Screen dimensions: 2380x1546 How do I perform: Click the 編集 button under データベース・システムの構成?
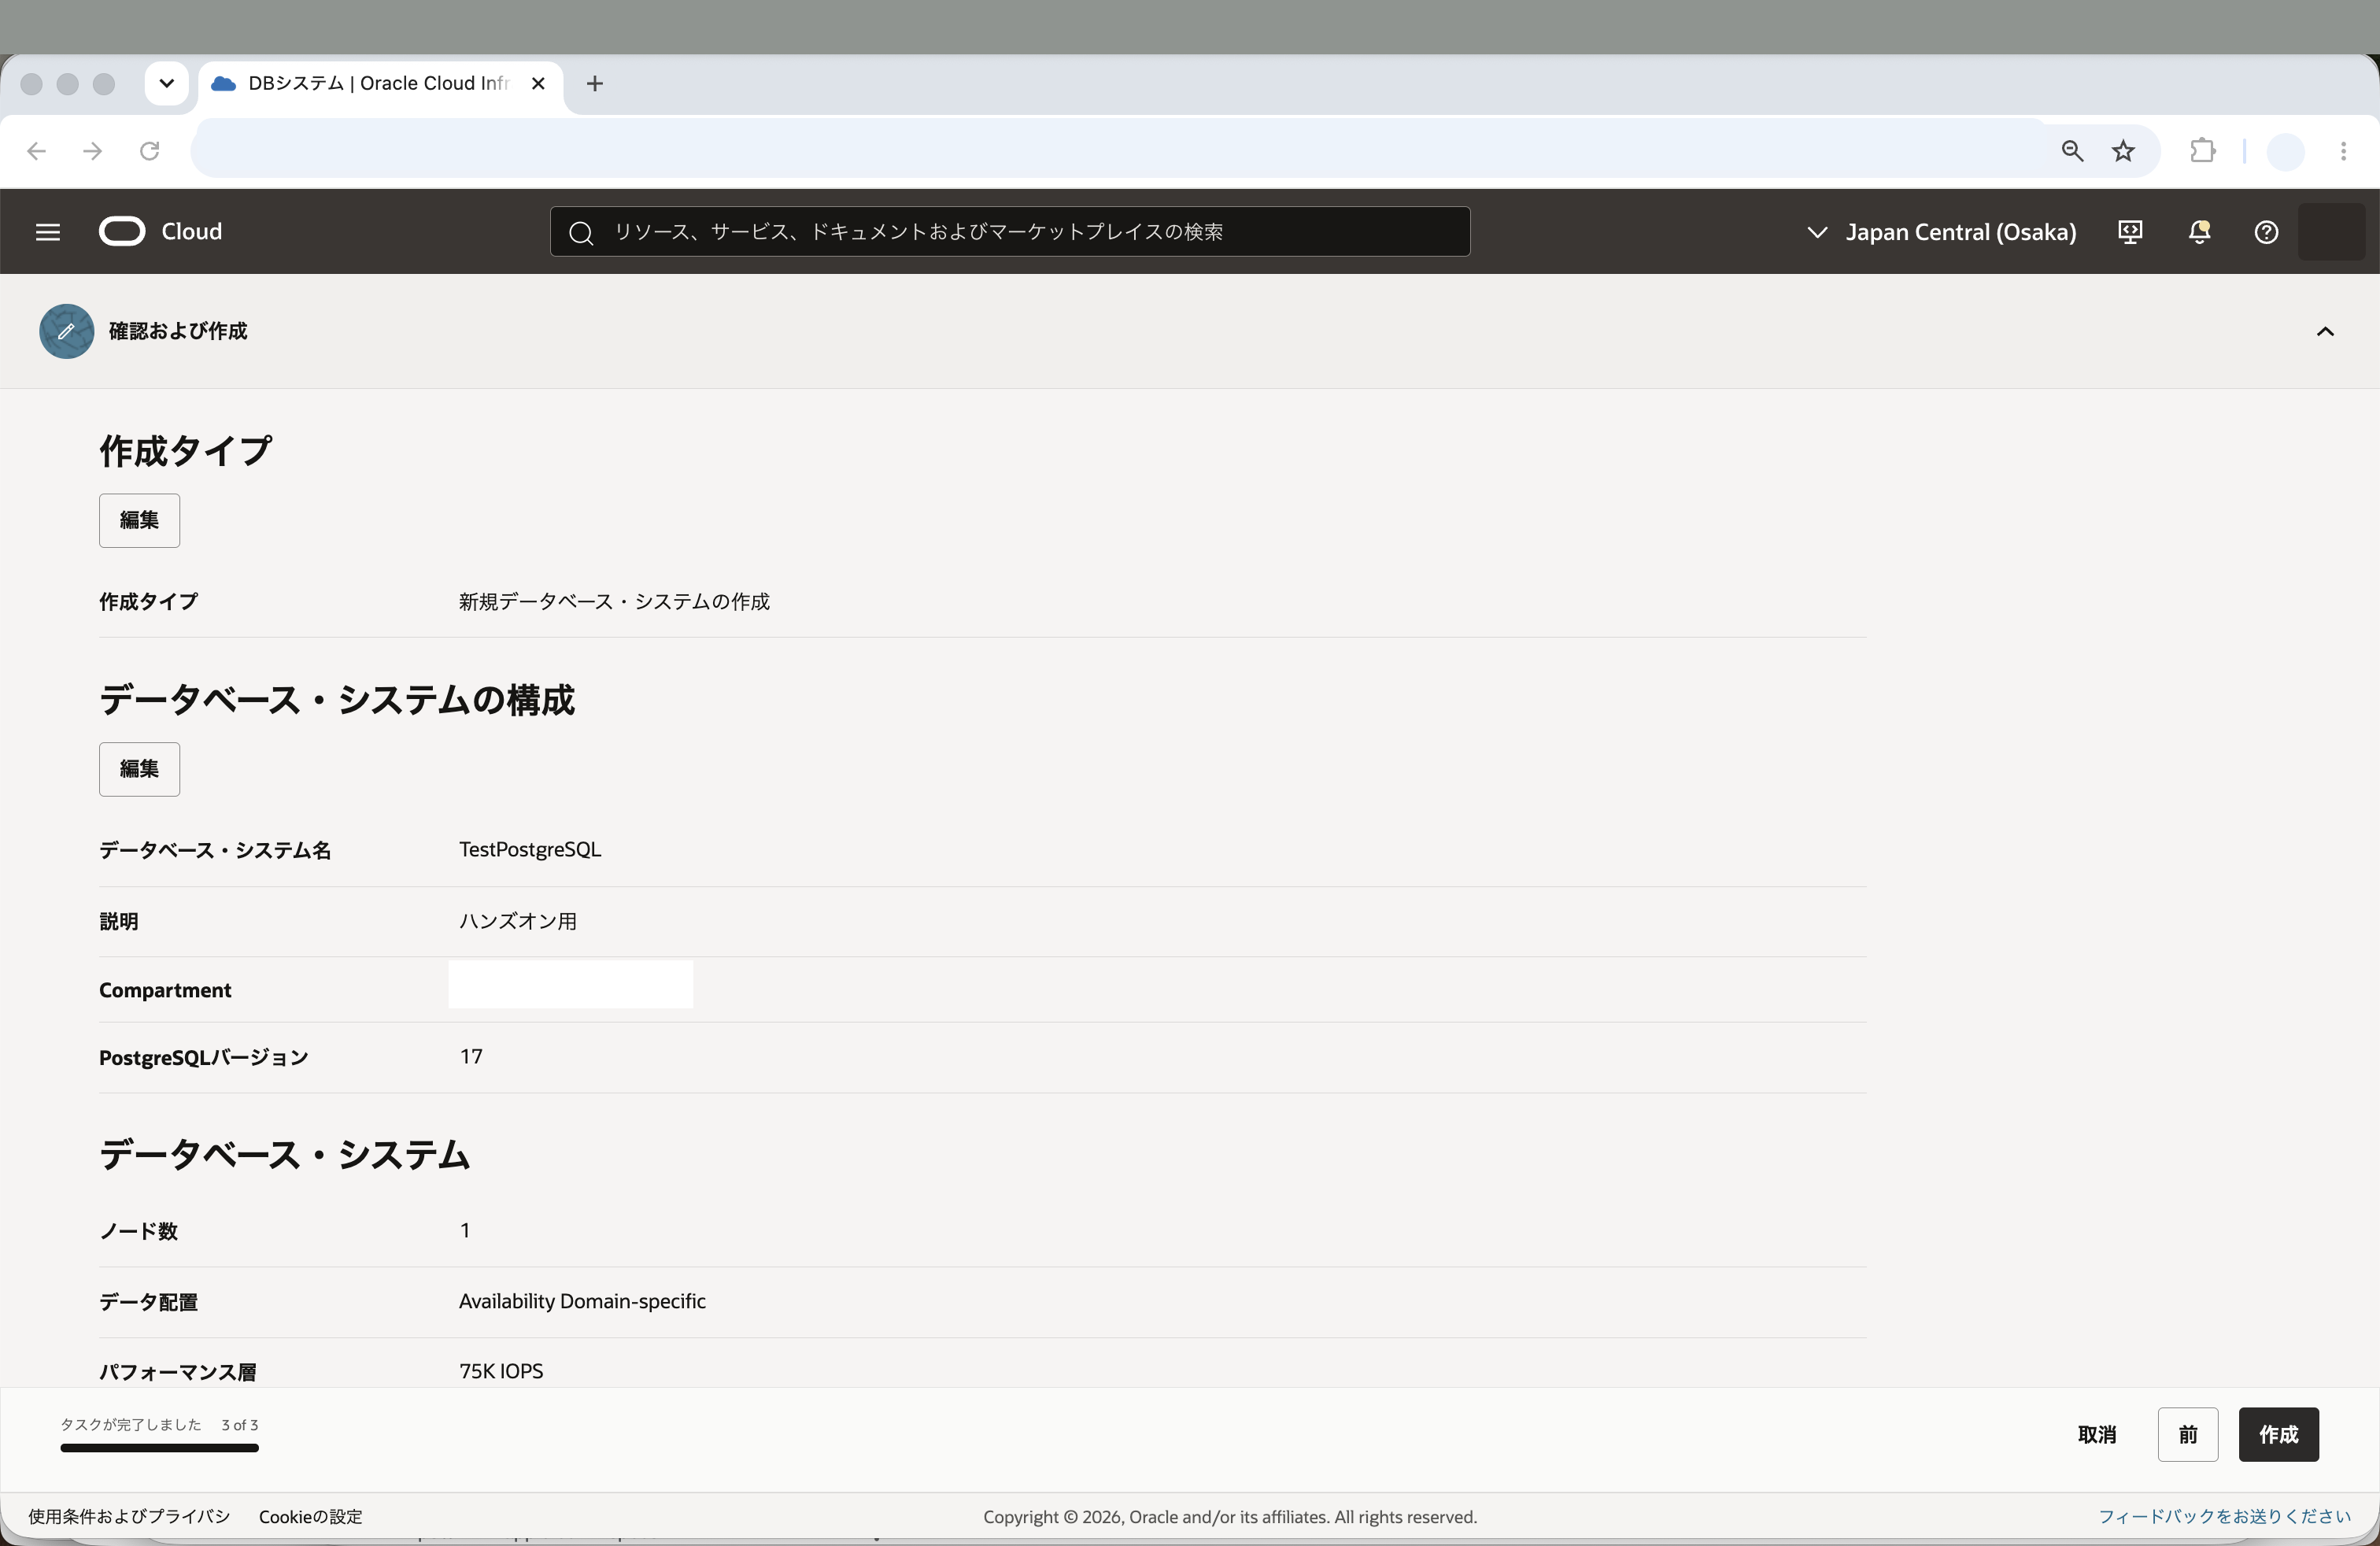coord(139,769)
